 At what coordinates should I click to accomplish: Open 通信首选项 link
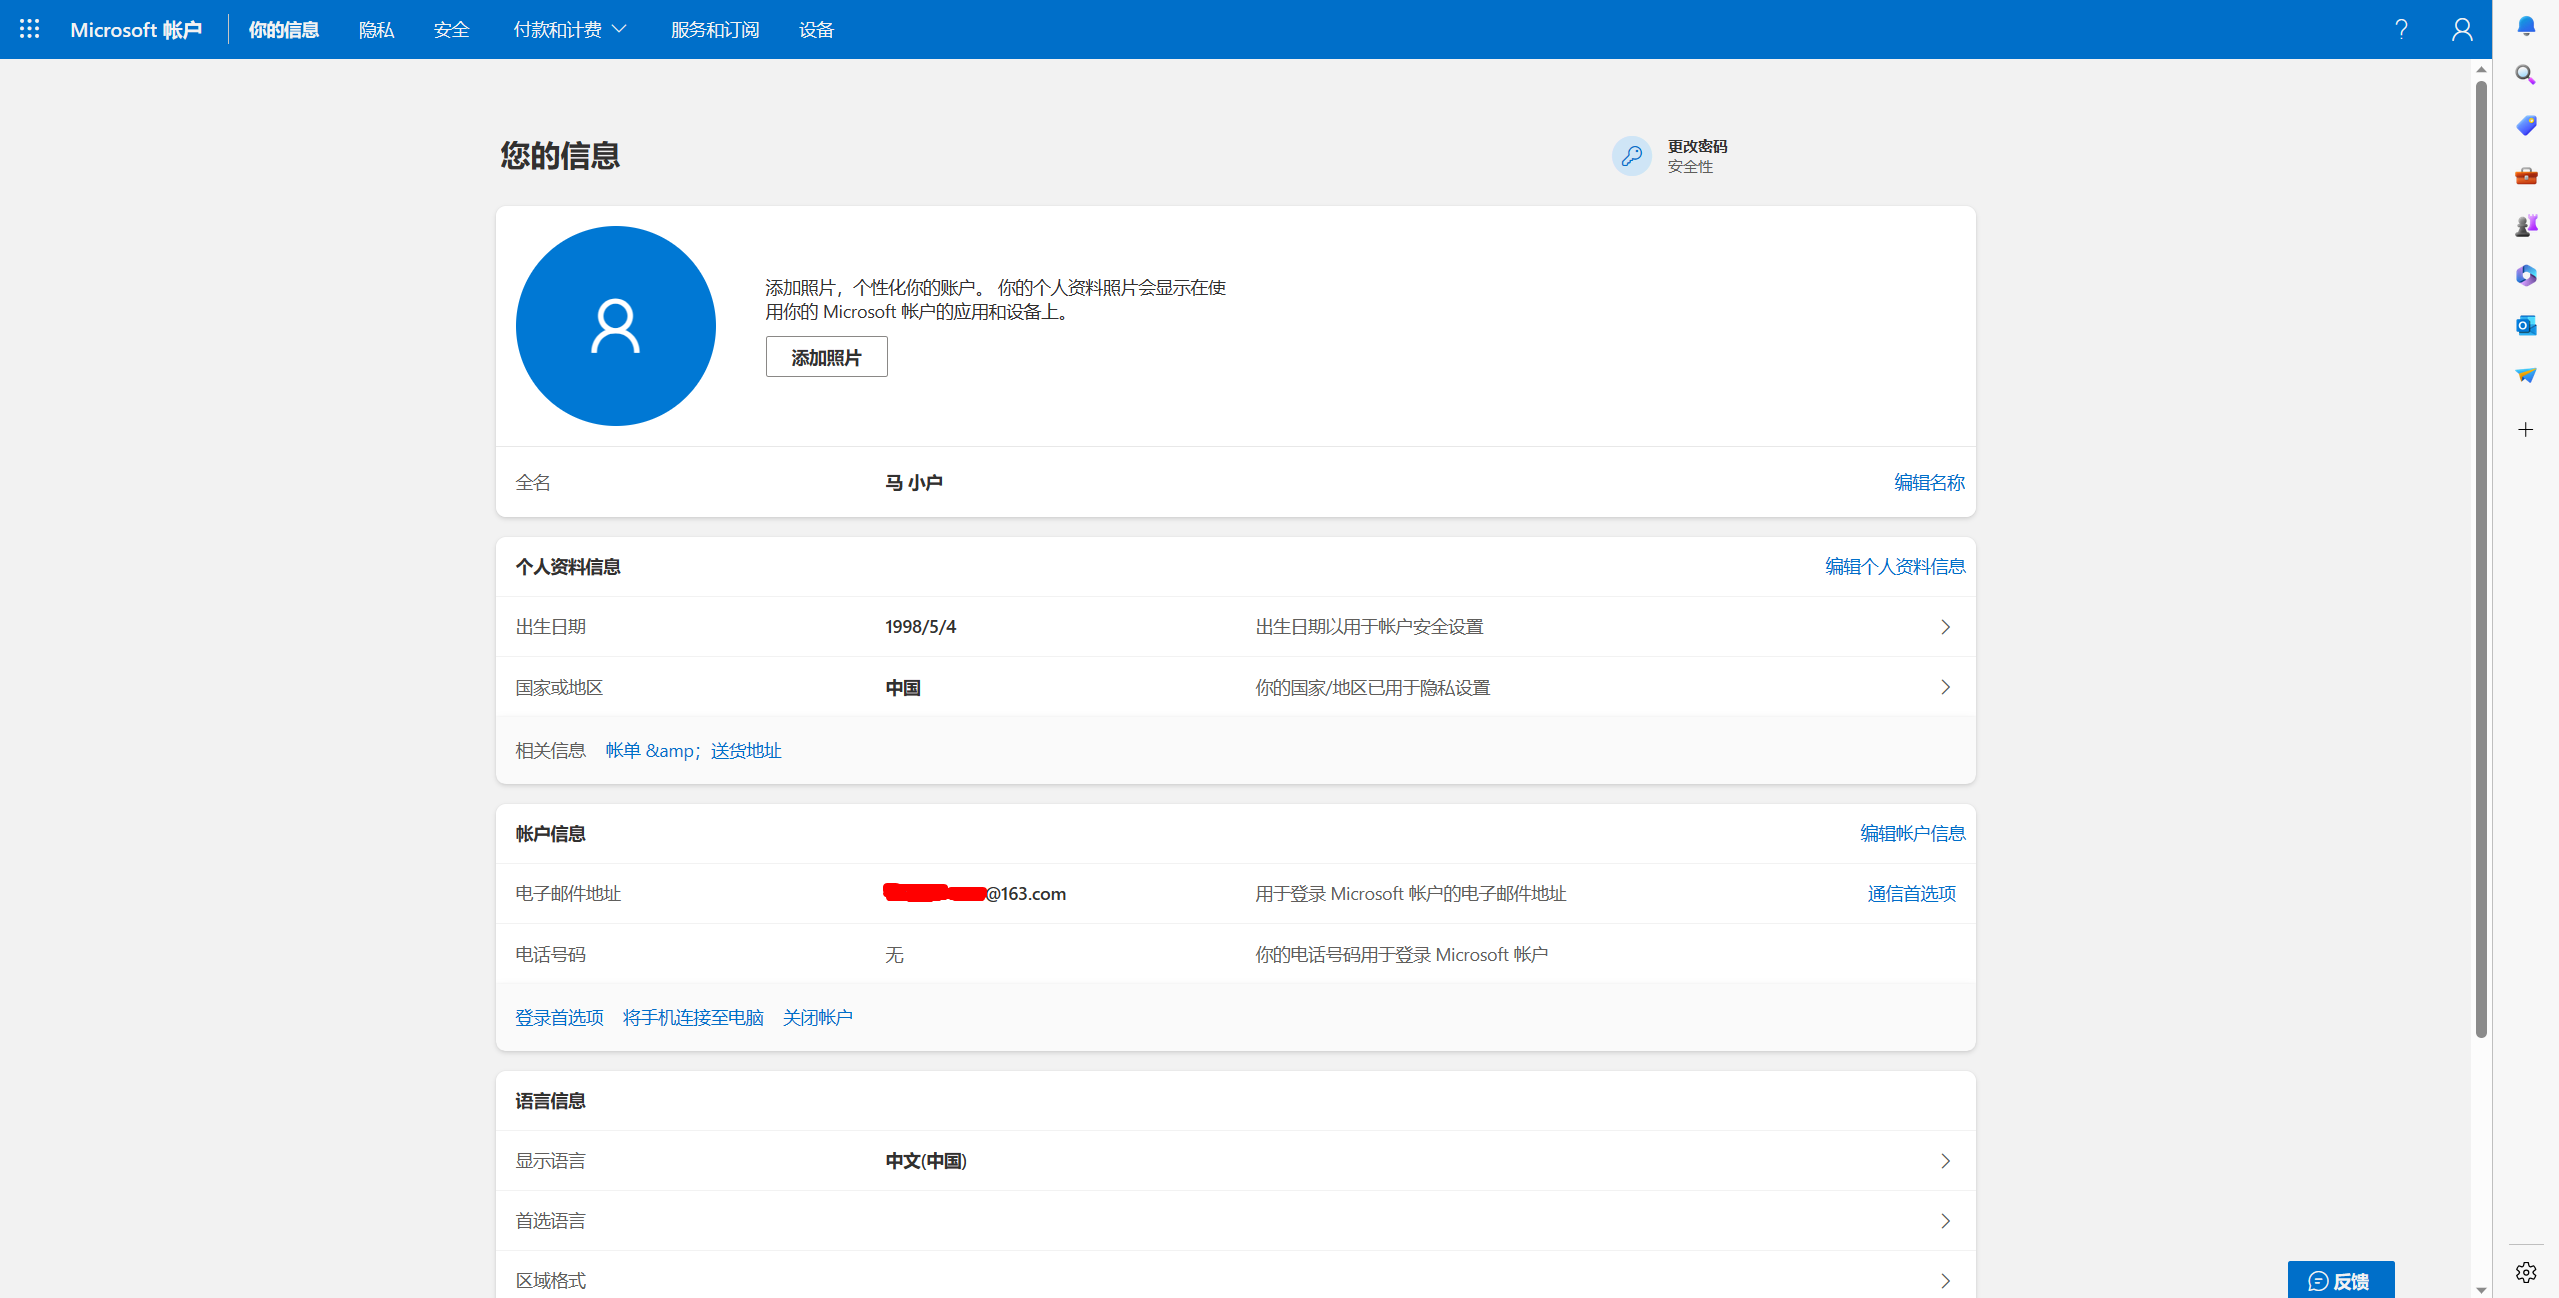pos(1911,894)
